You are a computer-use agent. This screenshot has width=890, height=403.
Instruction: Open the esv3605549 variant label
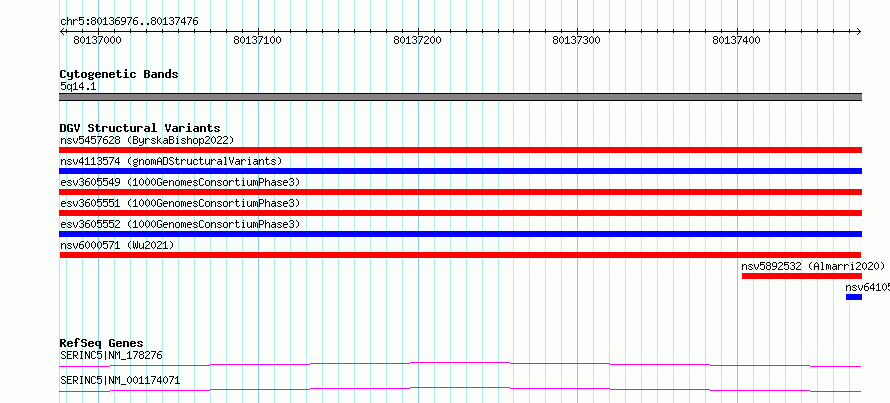pyautogui.click(x=179, y=182)
